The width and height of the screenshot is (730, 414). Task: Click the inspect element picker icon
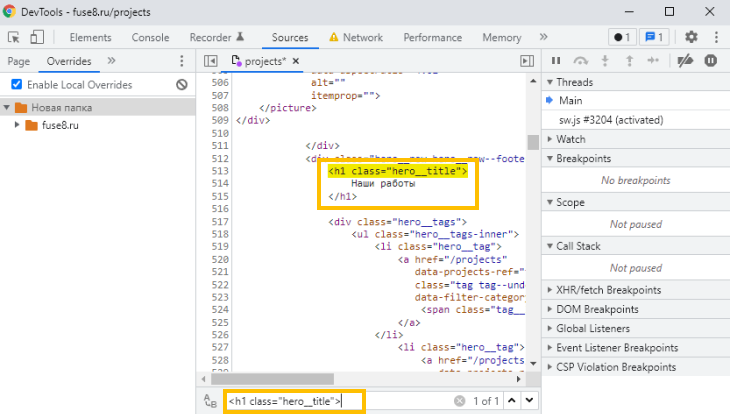13,37
